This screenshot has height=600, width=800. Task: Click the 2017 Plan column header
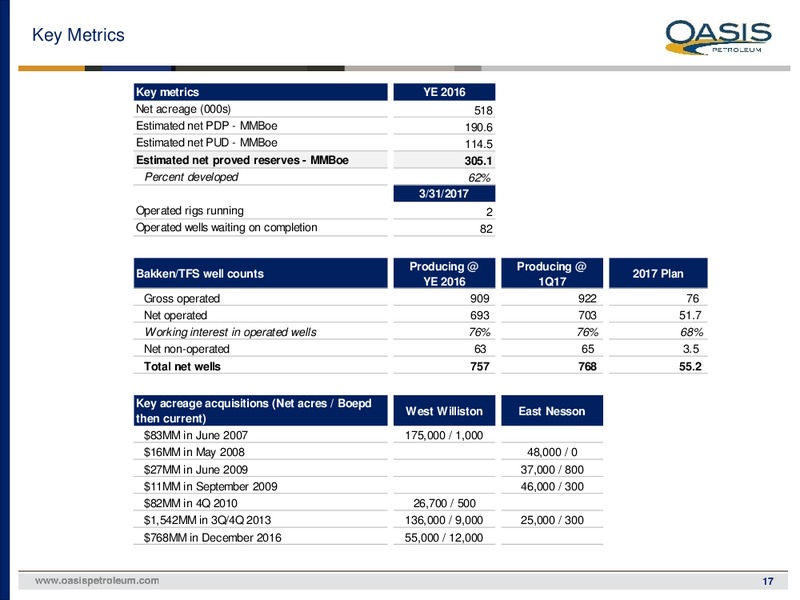point(658,273)
